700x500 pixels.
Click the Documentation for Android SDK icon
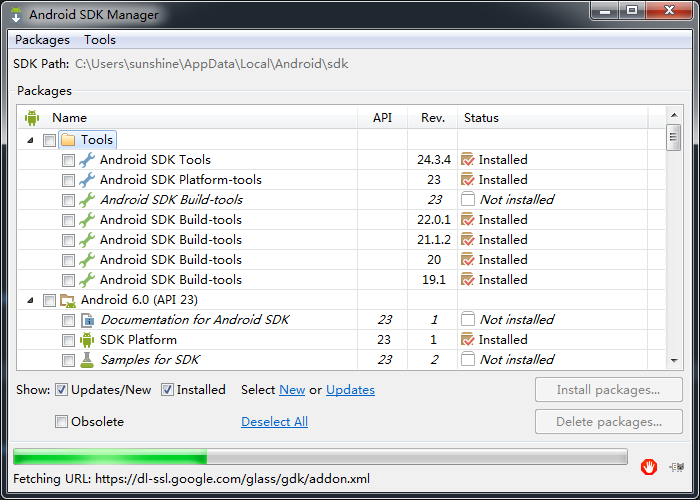pyautogui.click(x=87, y=320)
